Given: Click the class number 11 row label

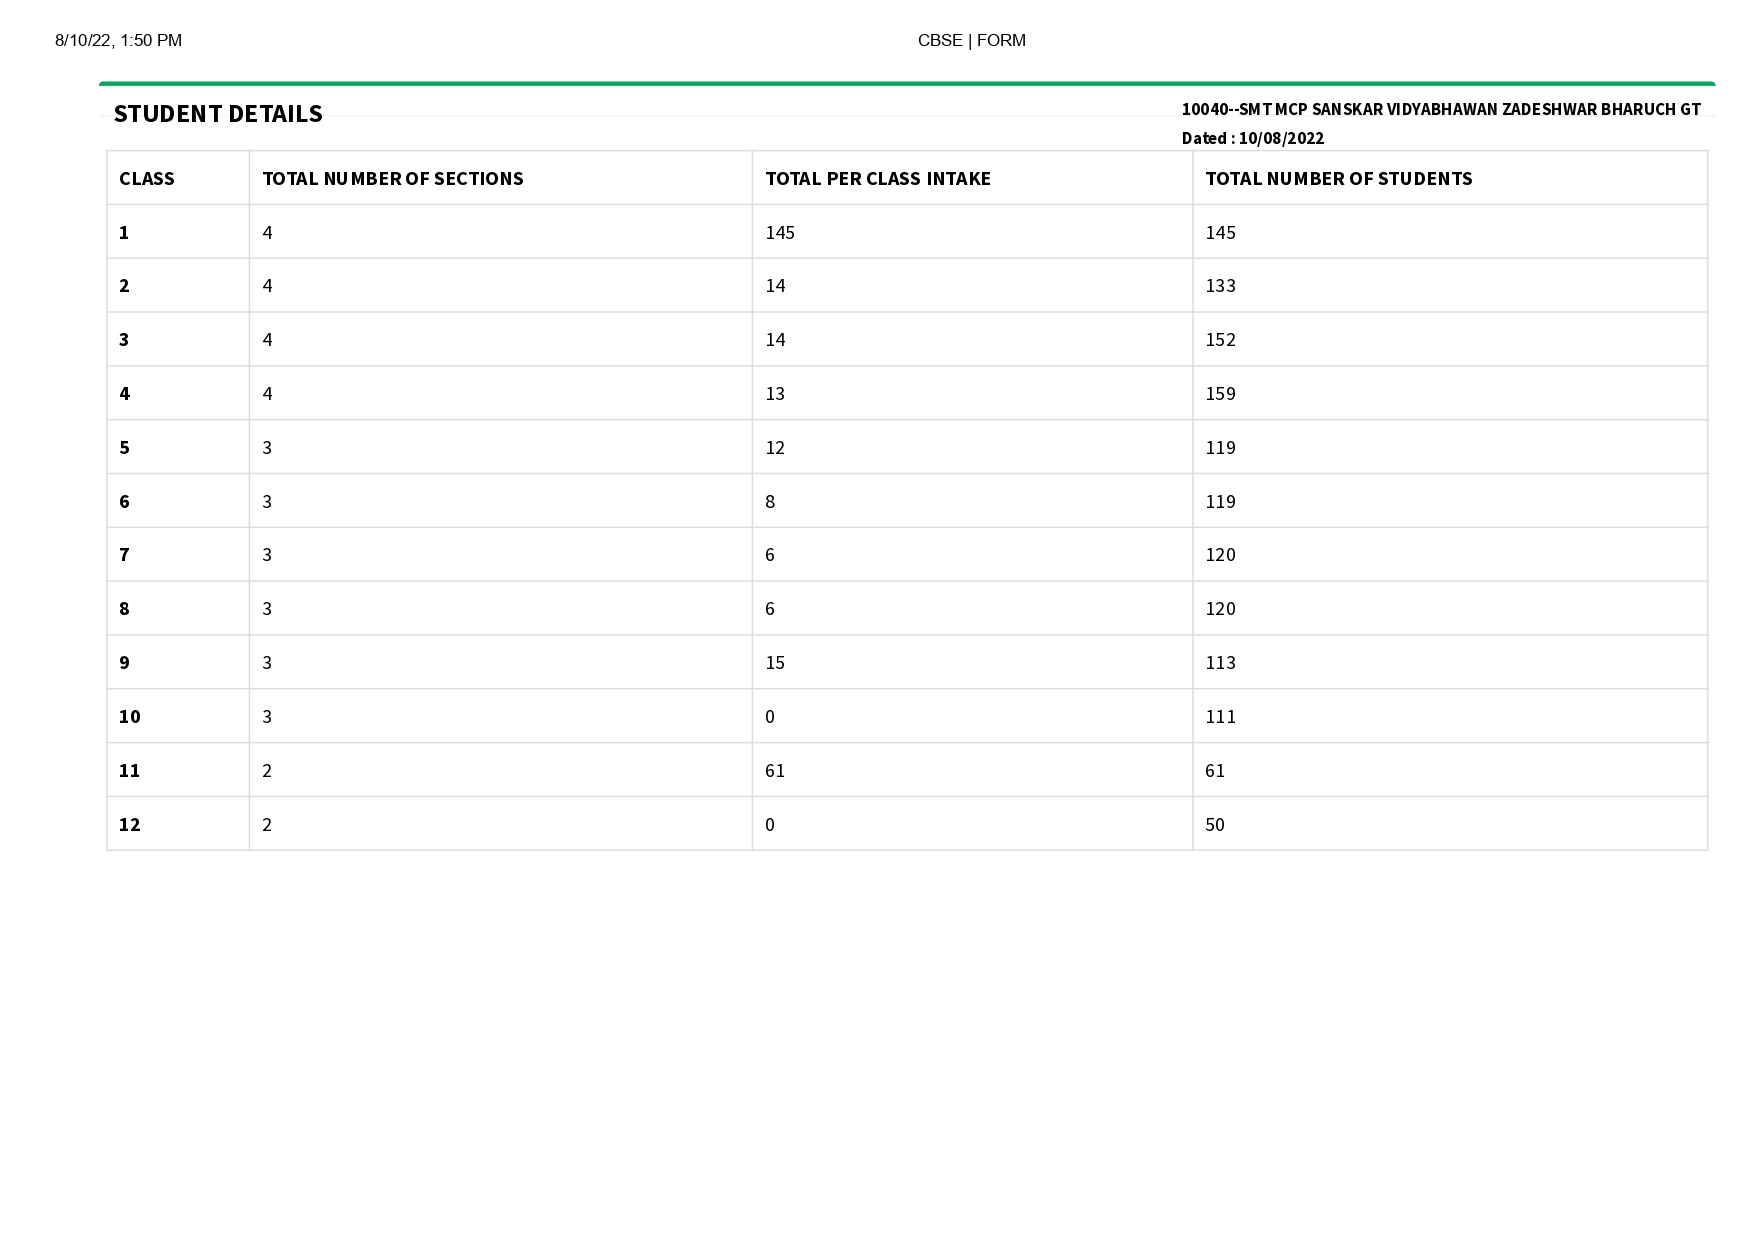Looking at the screenshot, I should [x=130, y=771].
